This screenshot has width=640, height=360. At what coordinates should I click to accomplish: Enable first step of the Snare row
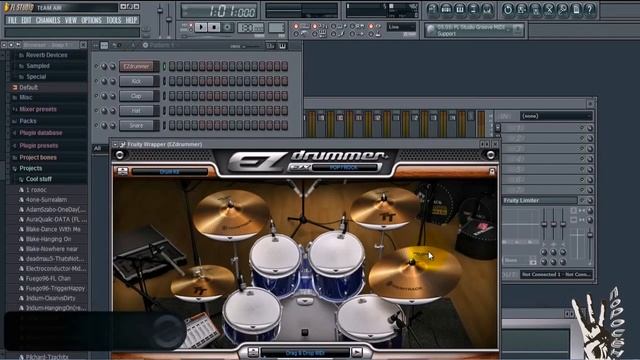click(172, 125)
